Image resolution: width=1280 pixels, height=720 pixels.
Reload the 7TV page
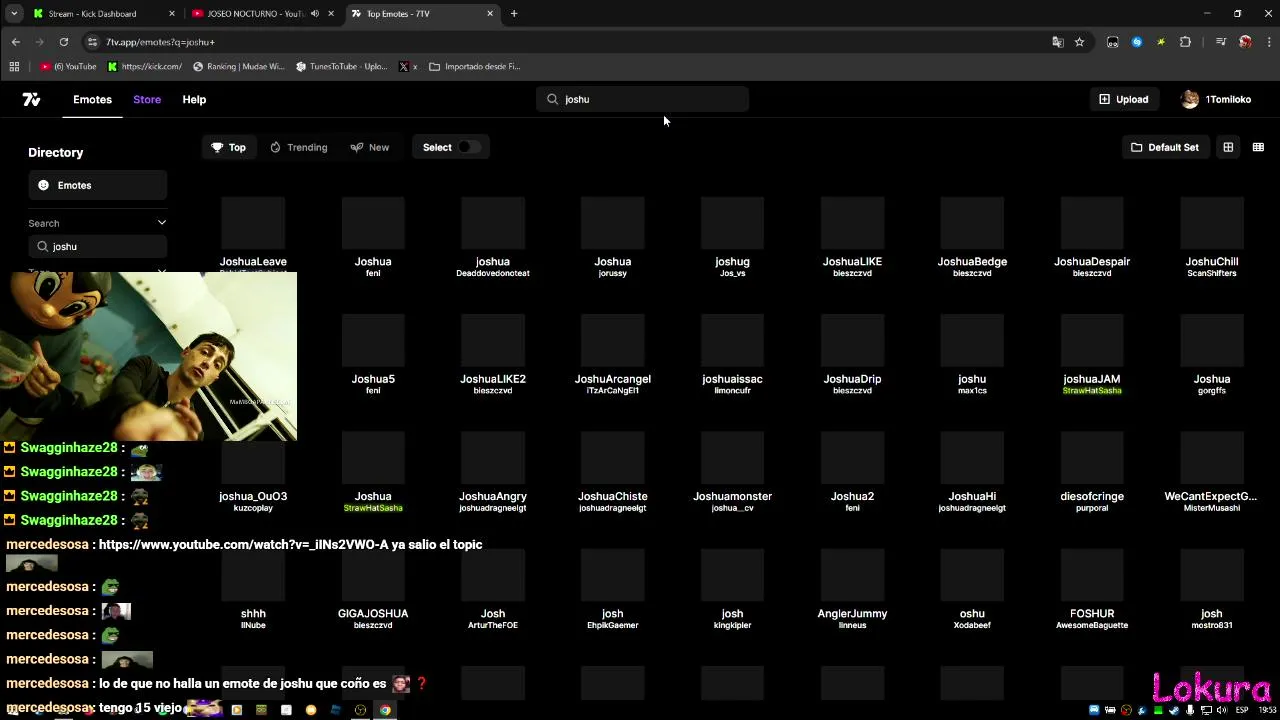[64, 42]
